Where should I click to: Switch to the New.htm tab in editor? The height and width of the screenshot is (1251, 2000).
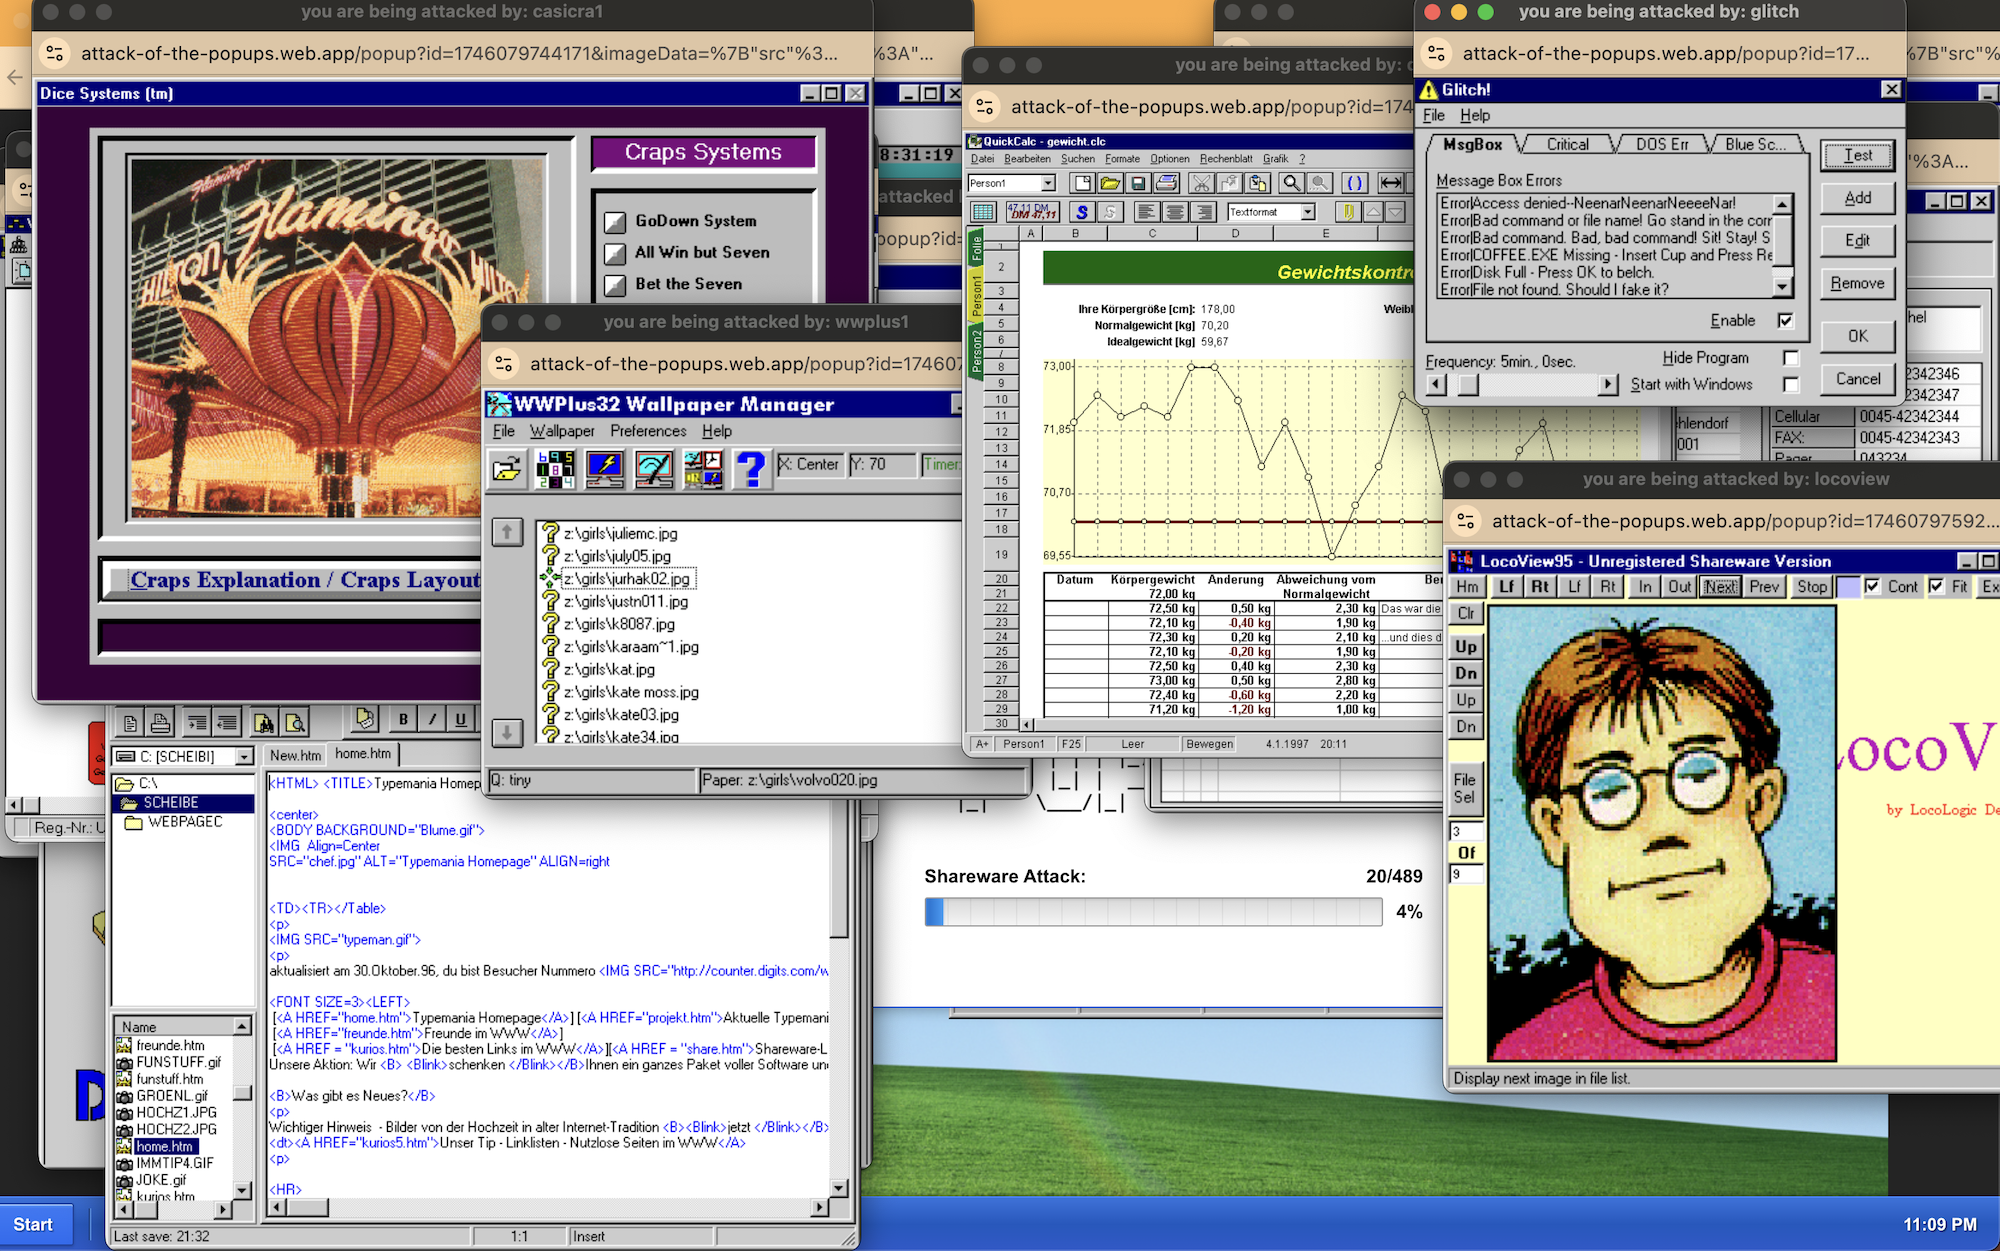click(295, 756)
